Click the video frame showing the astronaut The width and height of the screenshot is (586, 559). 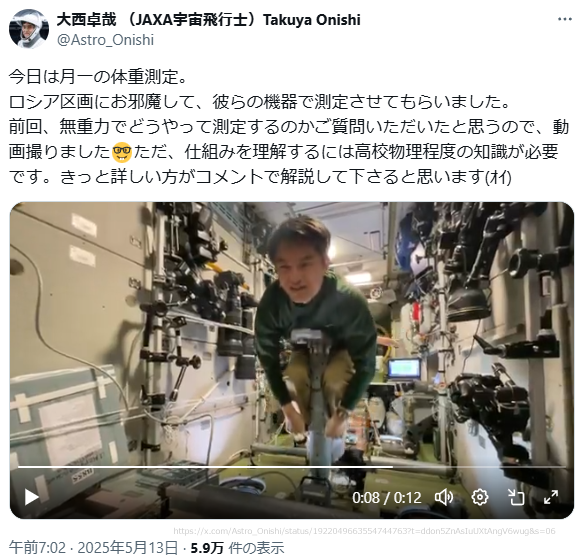pos(292,336)
